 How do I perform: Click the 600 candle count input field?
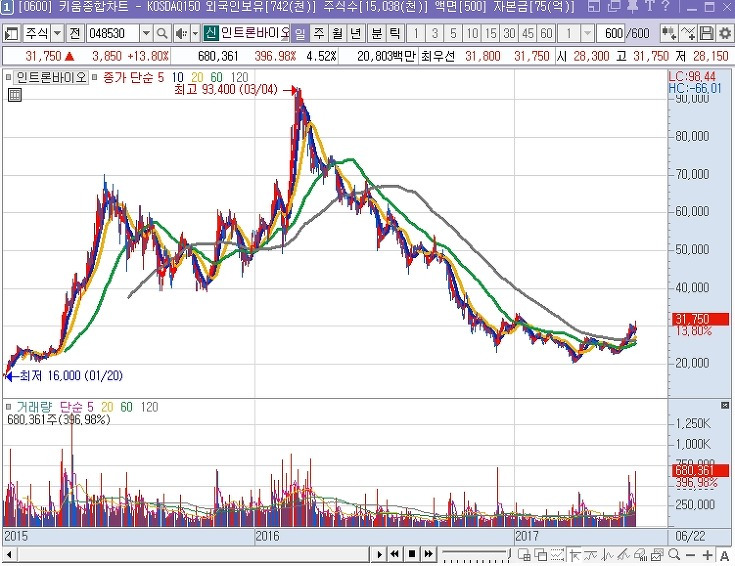point(611,33)
